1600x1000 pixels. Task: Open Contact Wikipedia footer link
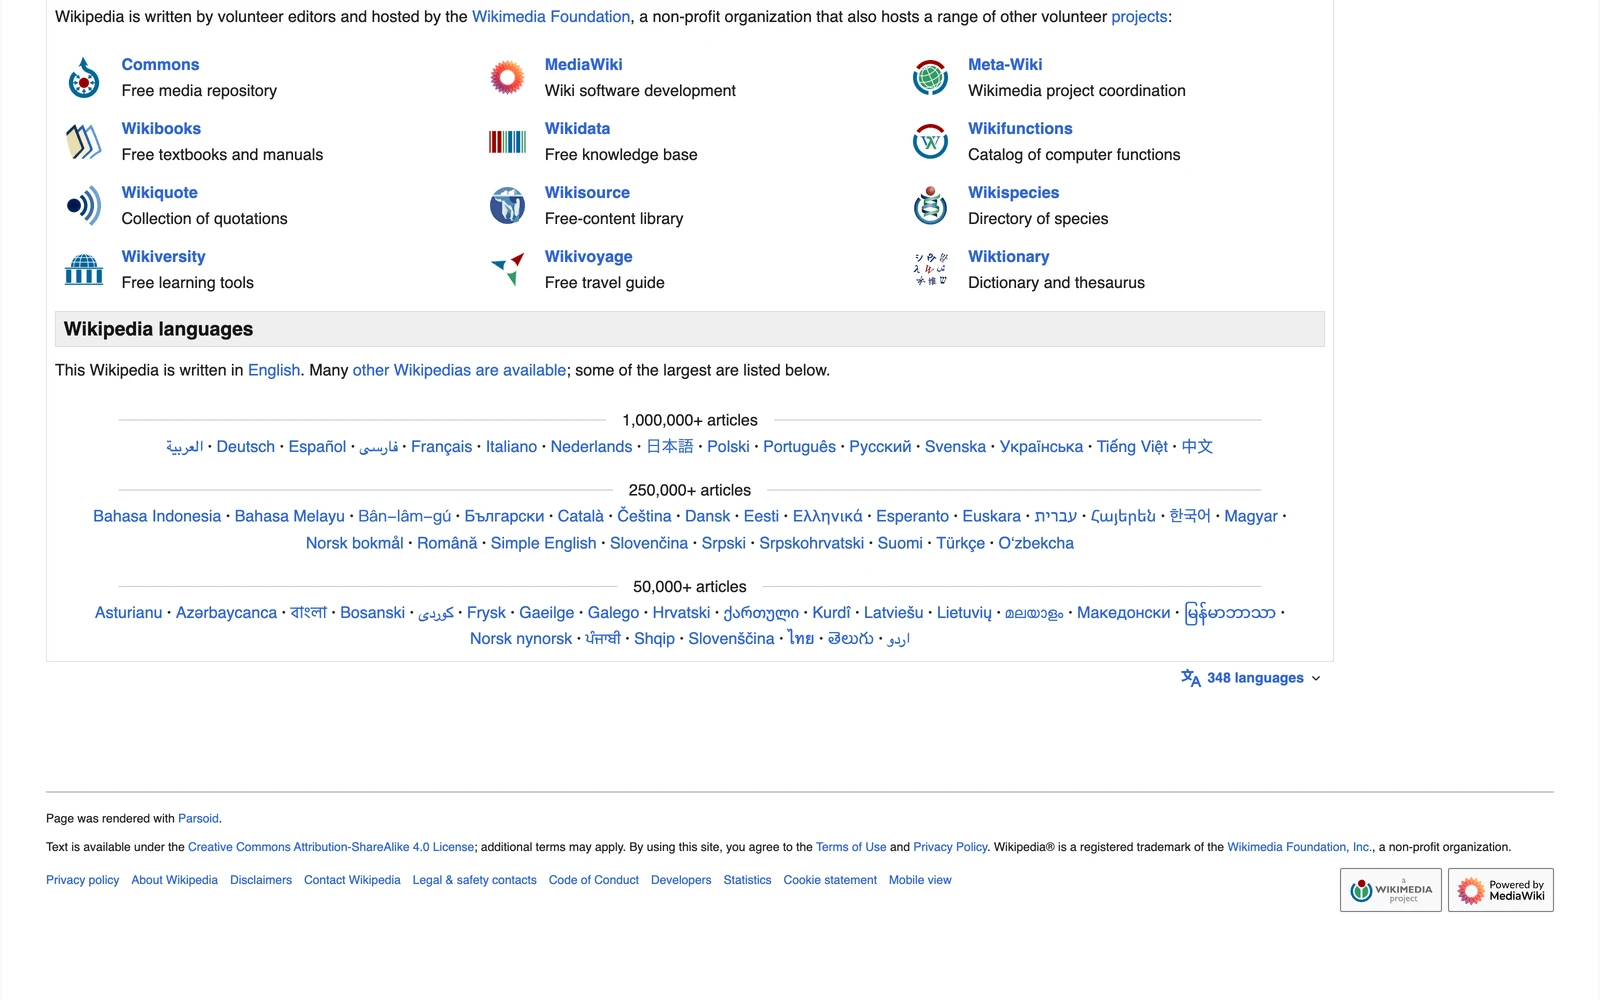pyautogui.click(x=352, y=880)
